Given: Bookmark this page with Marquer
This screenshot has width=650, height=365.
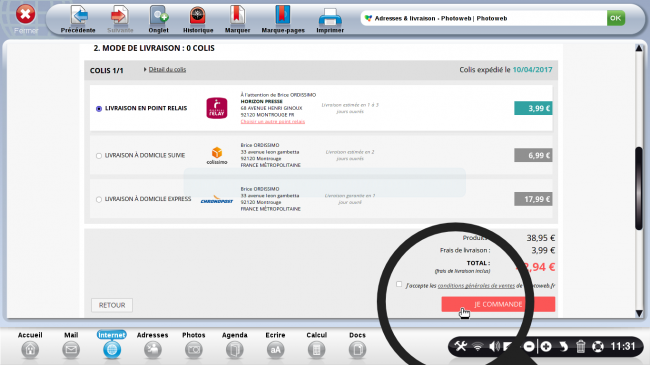Looking at the screenshot, I should tap(237, 15).
